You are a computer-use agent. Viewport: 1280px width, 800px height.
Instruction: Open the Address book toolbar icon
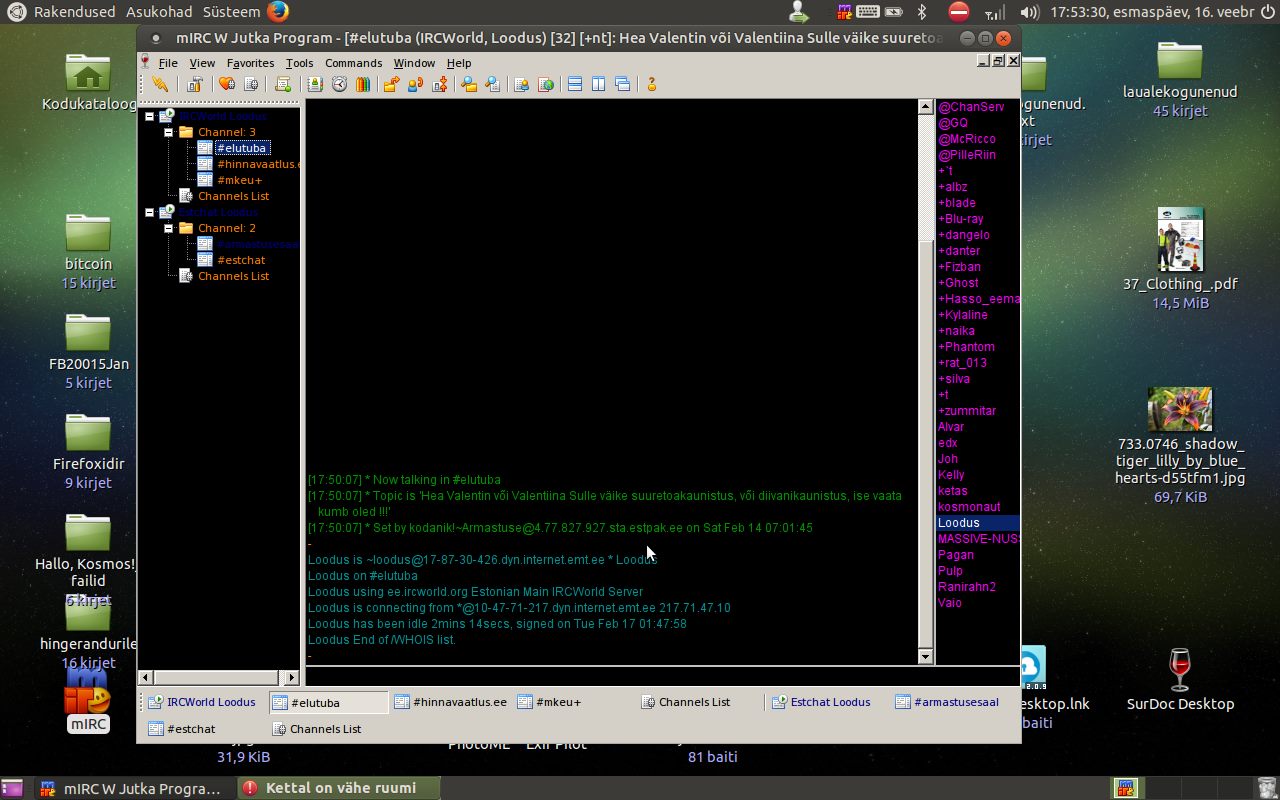pos(315,84)
